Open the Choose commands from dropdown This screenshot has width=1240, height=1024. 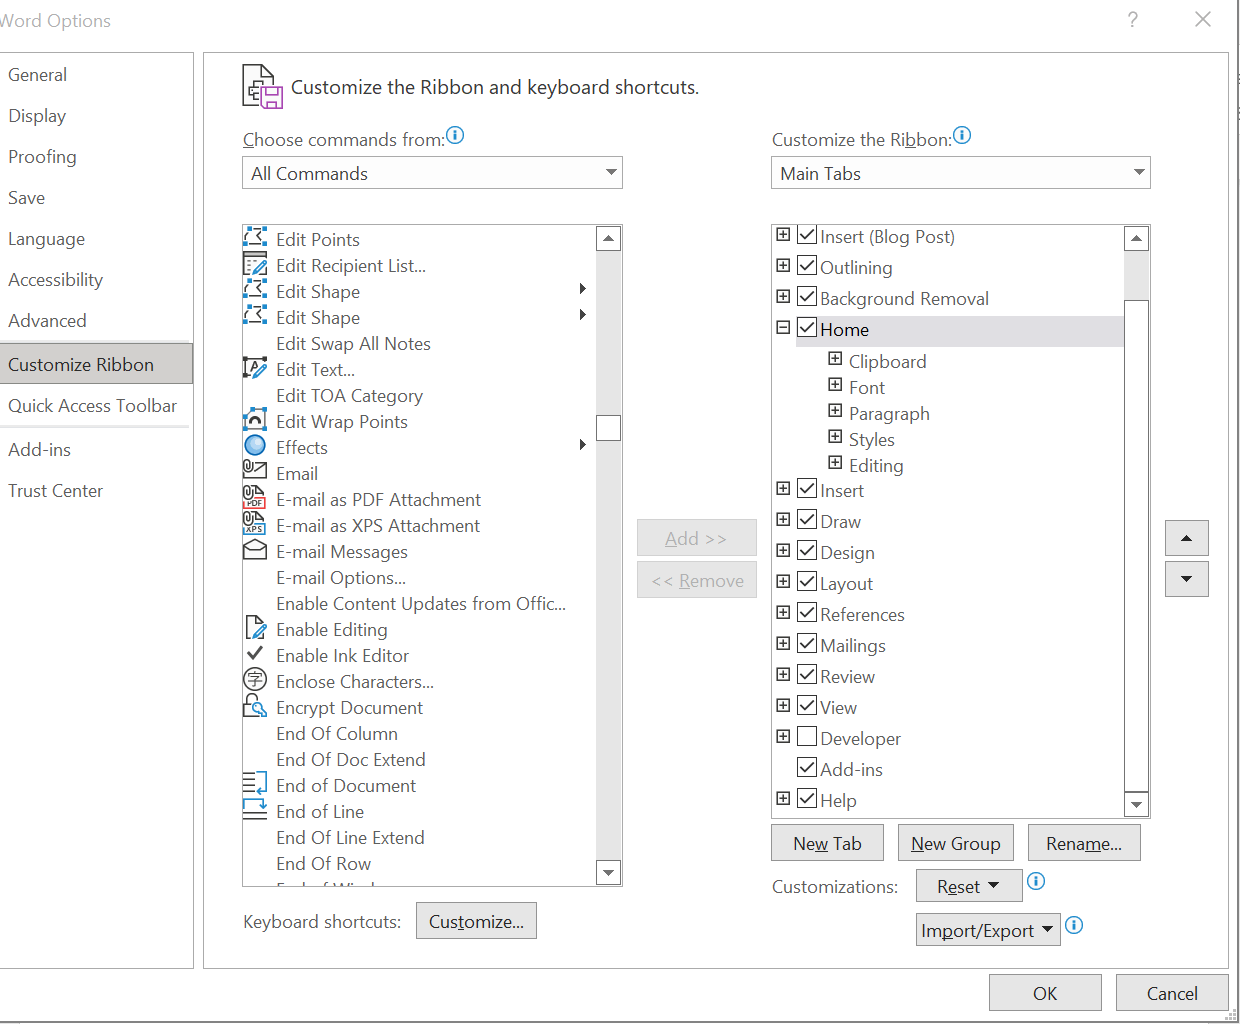(x=432, y=173)
